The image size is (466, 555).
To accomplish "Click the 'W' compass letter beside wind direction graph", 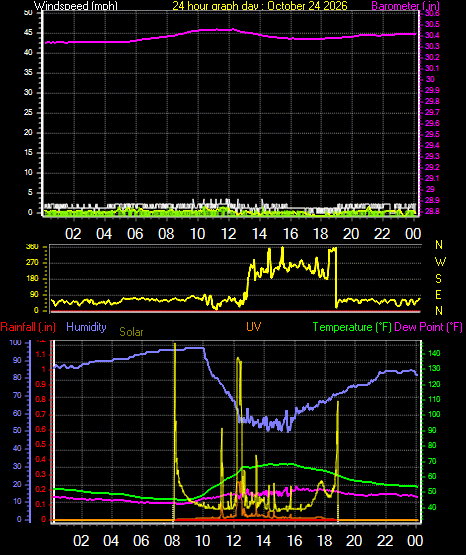I will point(440,262).
